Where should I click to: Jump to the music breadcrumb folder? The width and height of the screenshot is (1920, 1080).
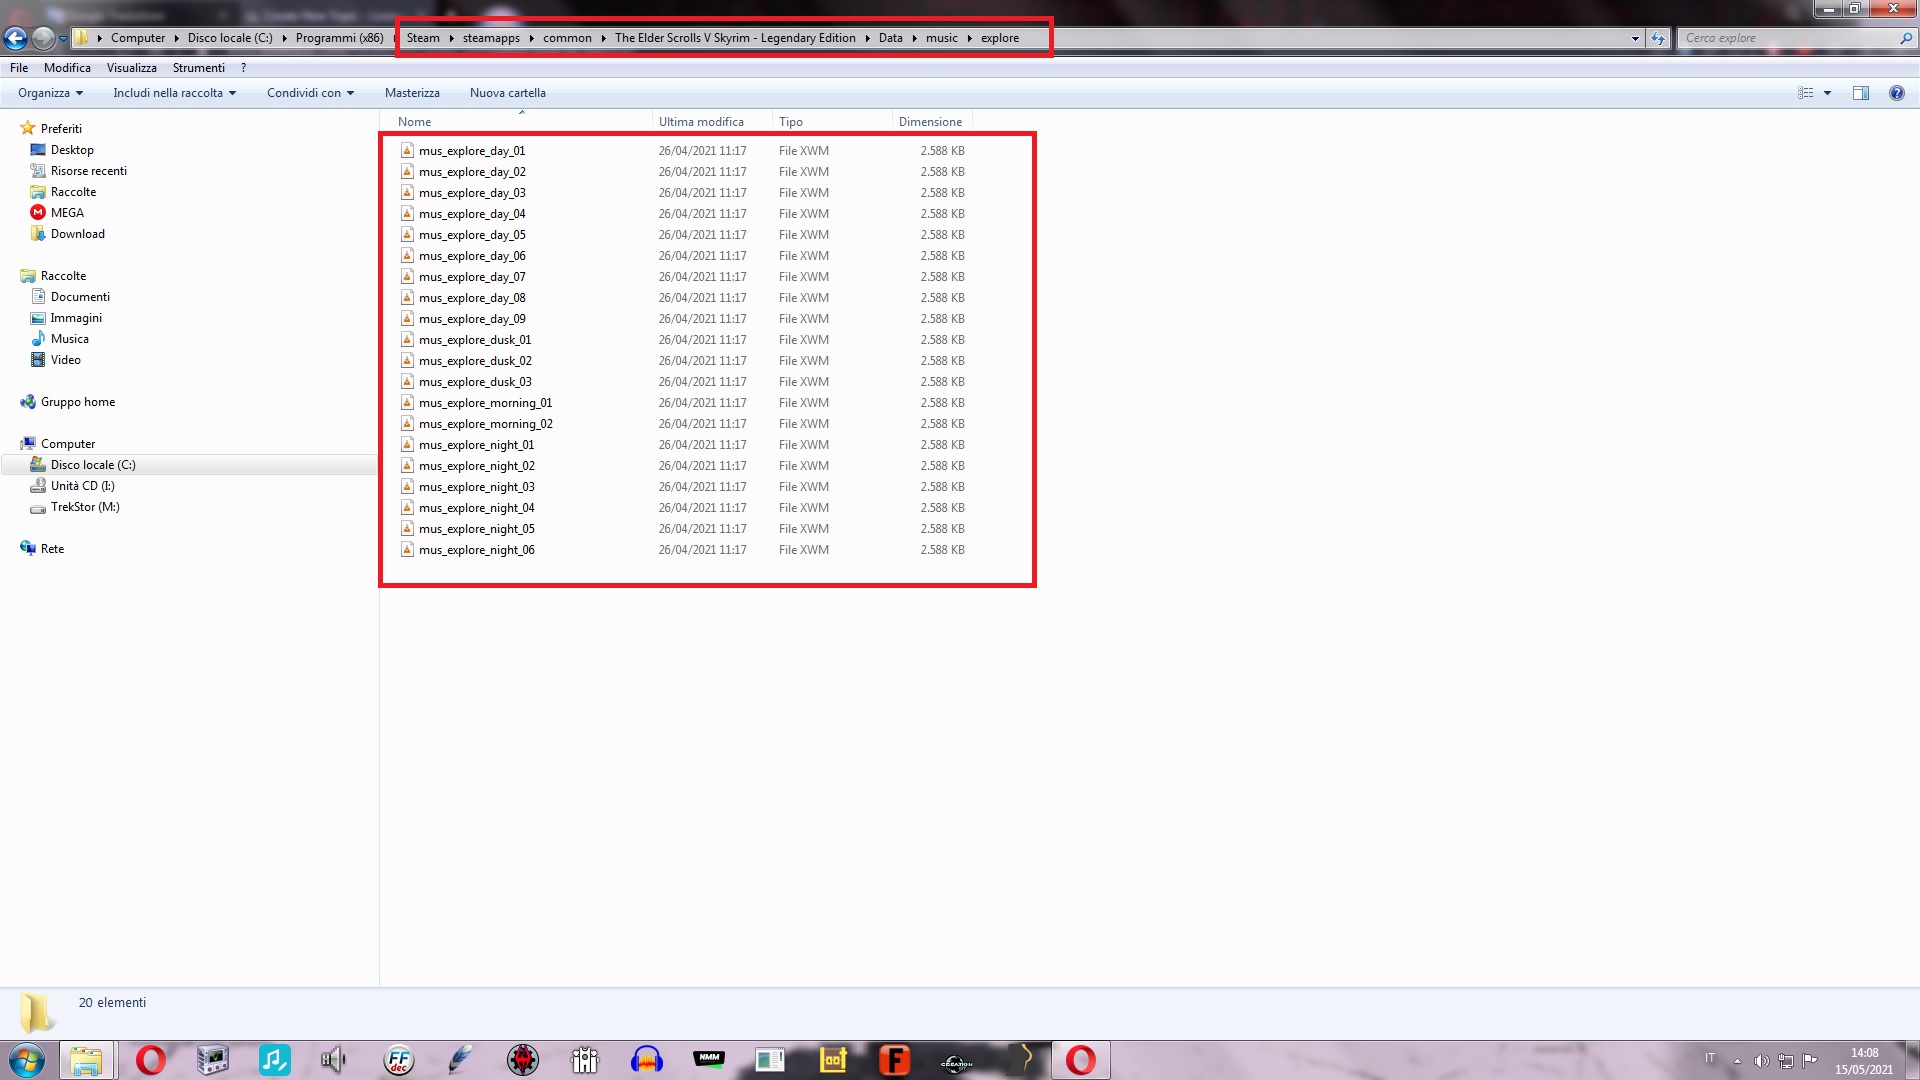point(941,38)
